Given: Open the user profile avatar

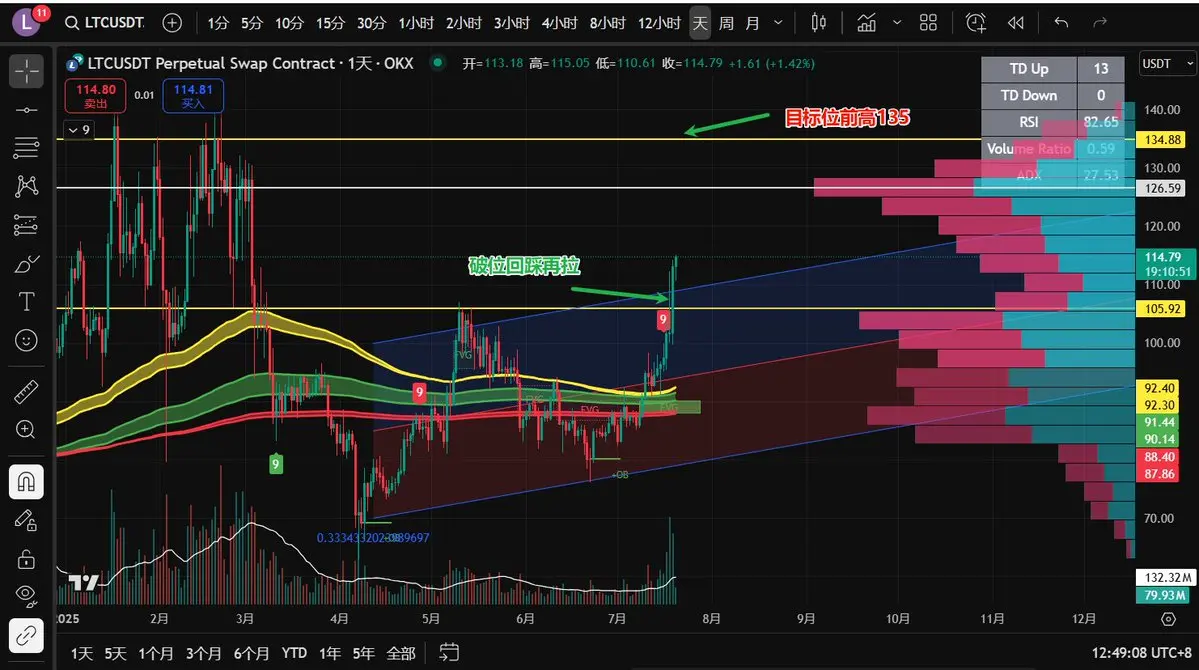Looking at the screenshot, I should pyautogui.click(x=27, y=23).
